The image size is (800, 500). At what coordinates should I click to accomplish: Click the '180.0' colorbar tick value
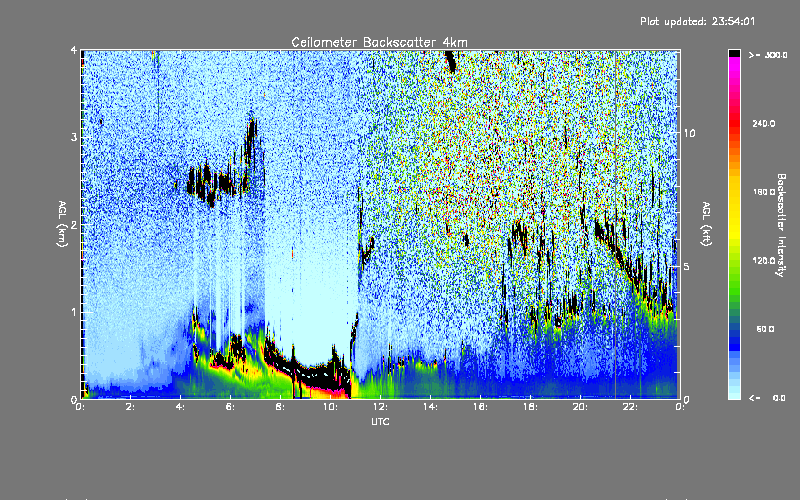coord(764,192)
